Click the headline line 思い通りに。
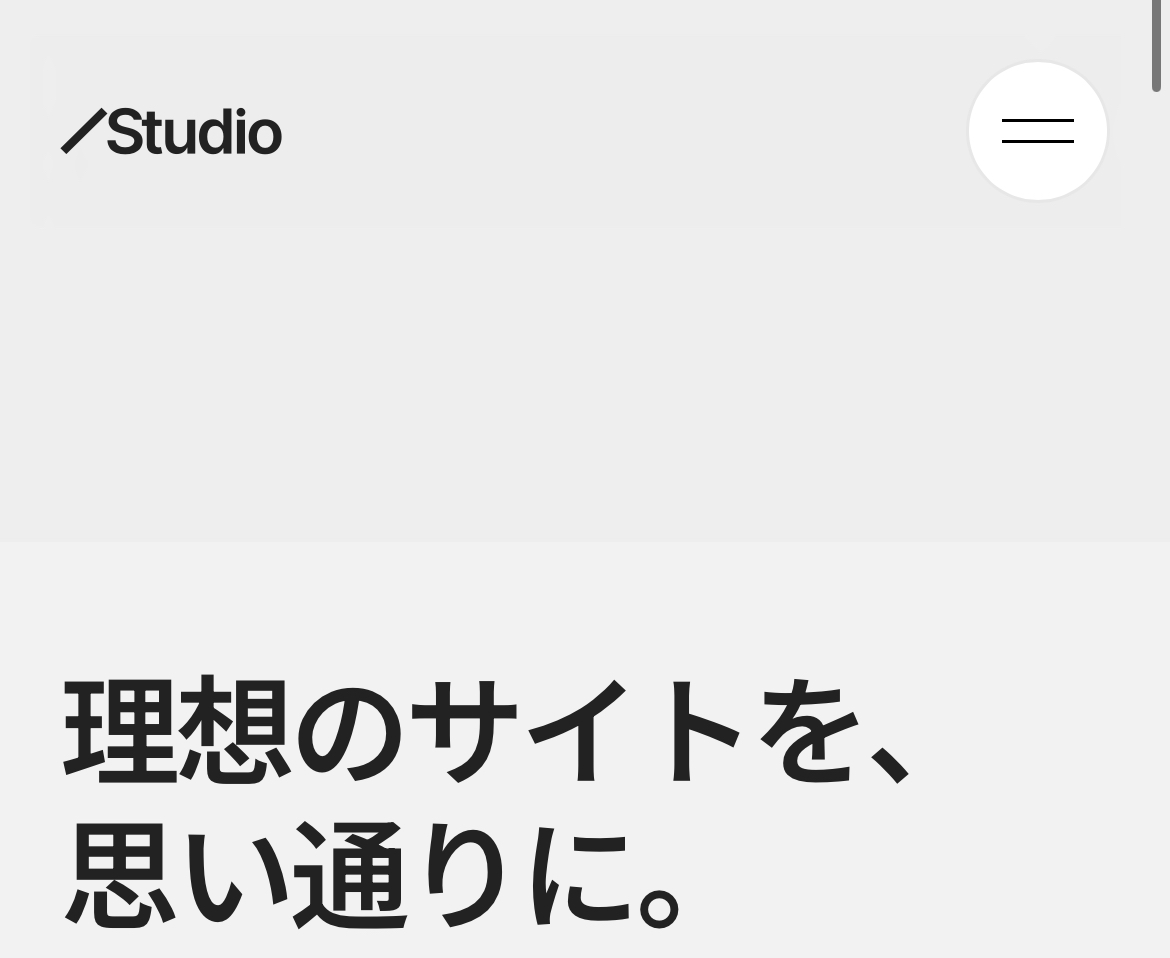 [372, 874]
